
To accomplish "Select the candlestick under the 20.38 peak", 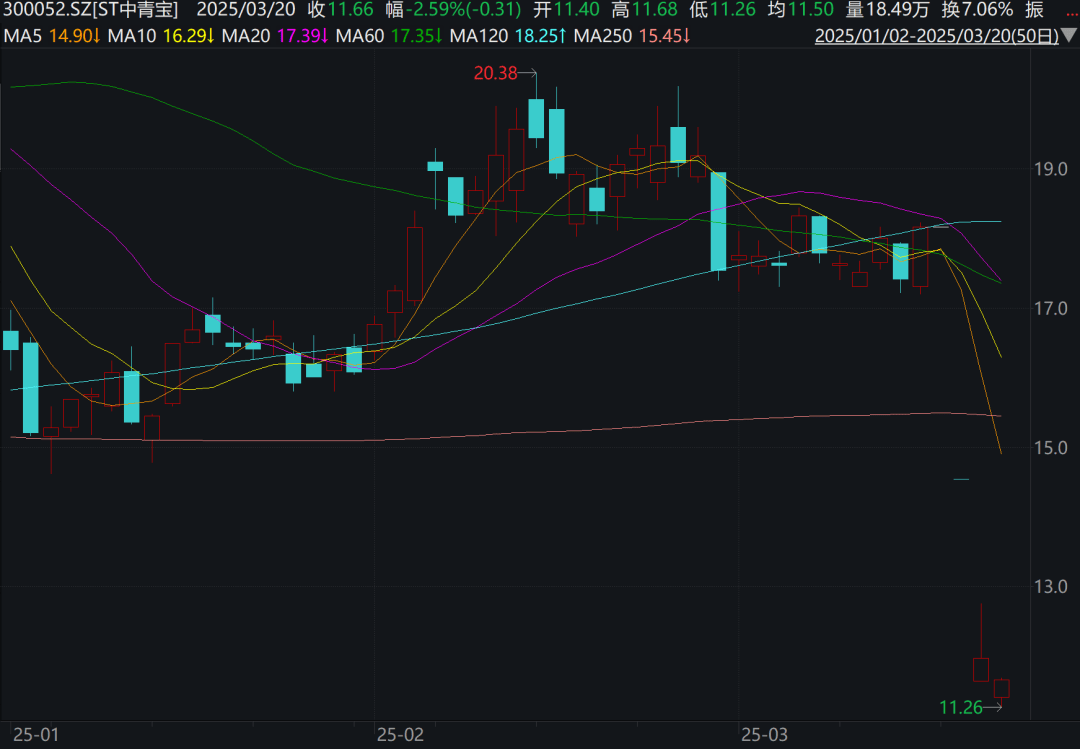I will click(x=537, y=119).
